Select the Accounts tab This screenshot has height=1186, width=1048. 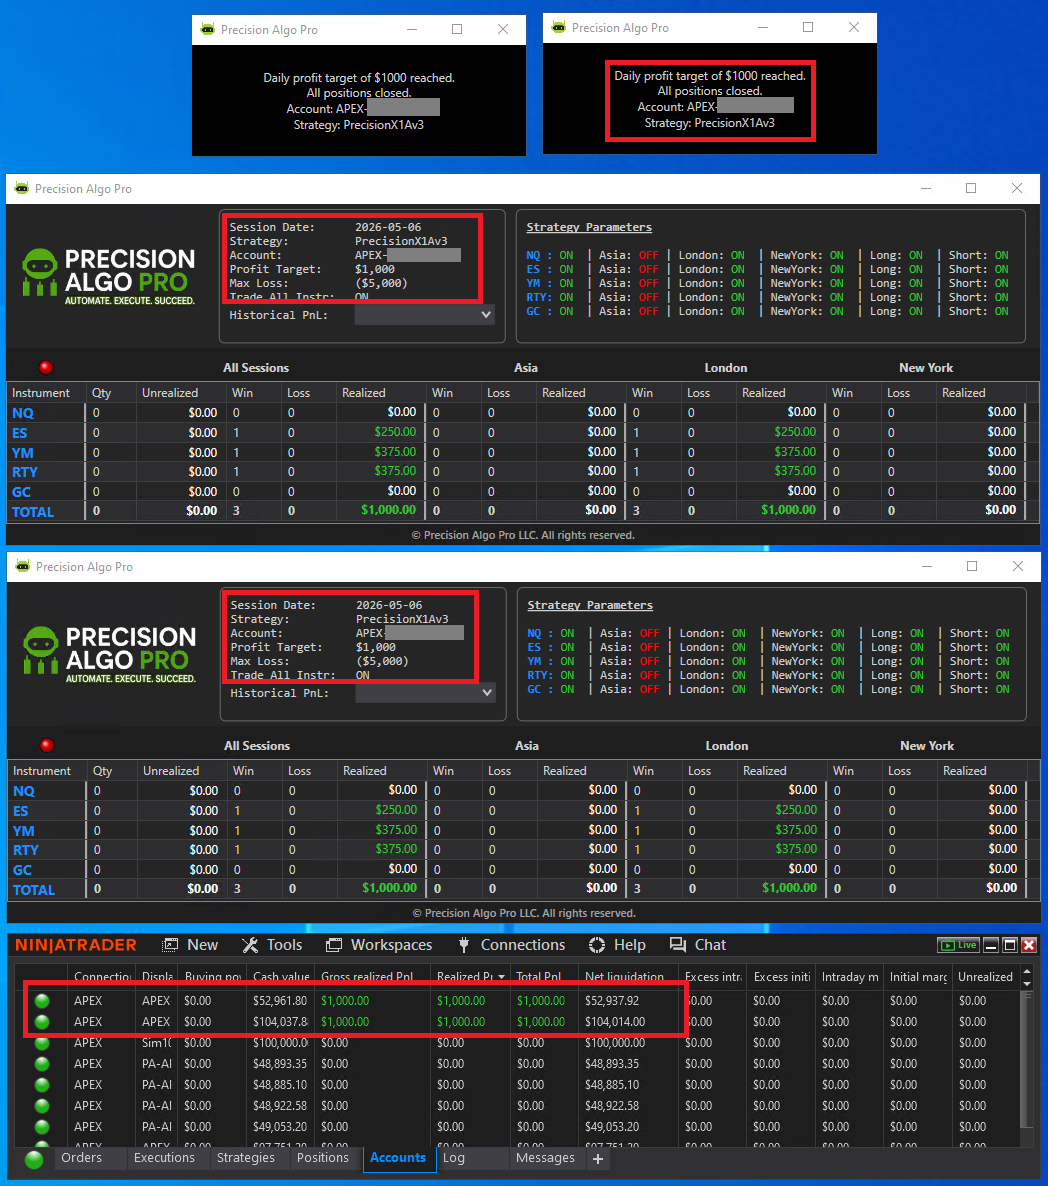[398, 1158]
